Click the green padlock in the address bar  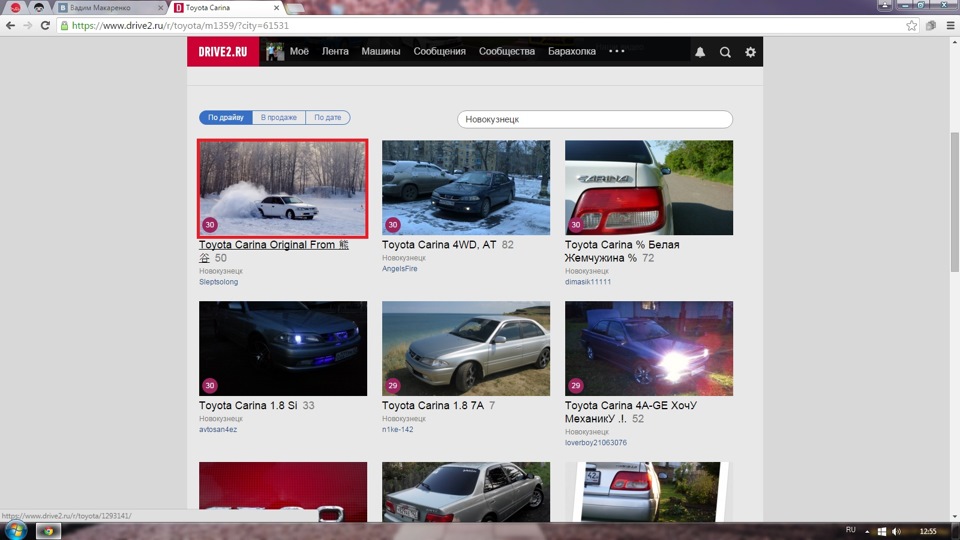(64, 26)
